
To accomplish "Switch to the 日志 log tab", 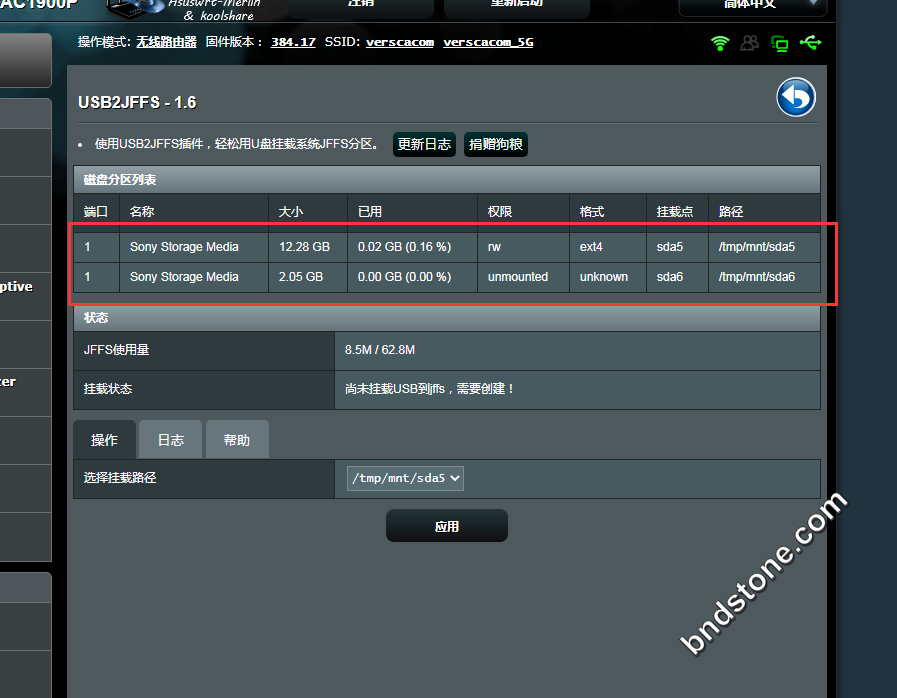I will coord(170,440).
